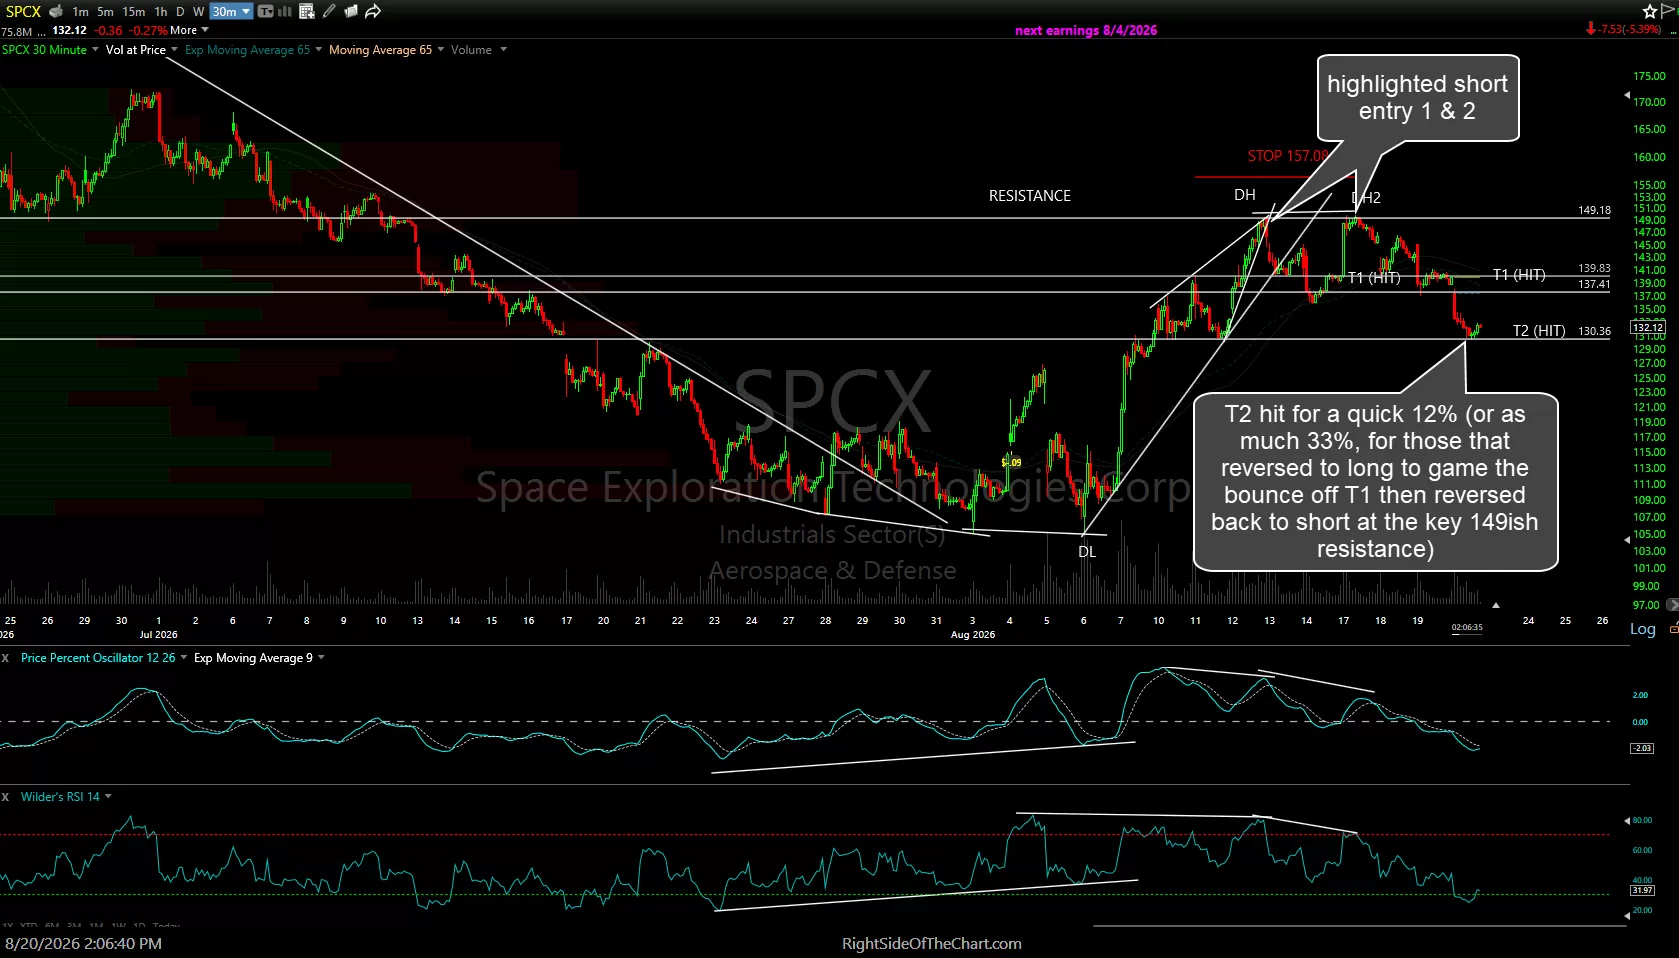Switch chart to 15m timeframe
Image resolution: width=1679 pixels, height=958 pixels.
tap(133, 12)
